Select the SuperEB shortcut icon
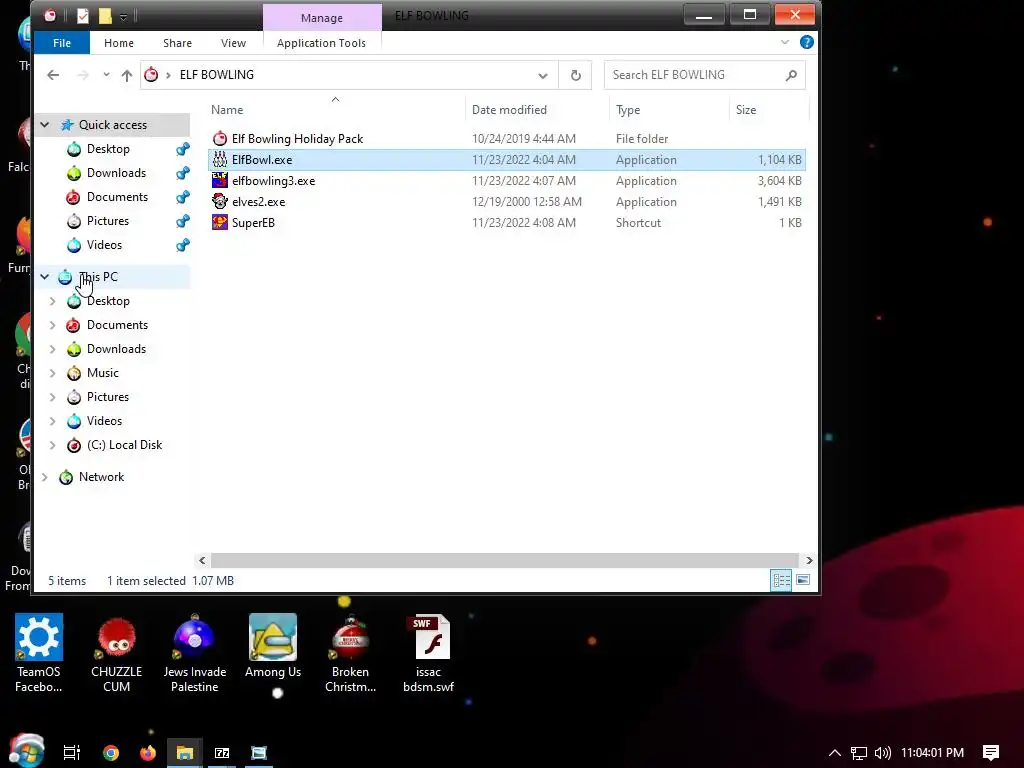 pyautogui.click(x=220, y=222)
